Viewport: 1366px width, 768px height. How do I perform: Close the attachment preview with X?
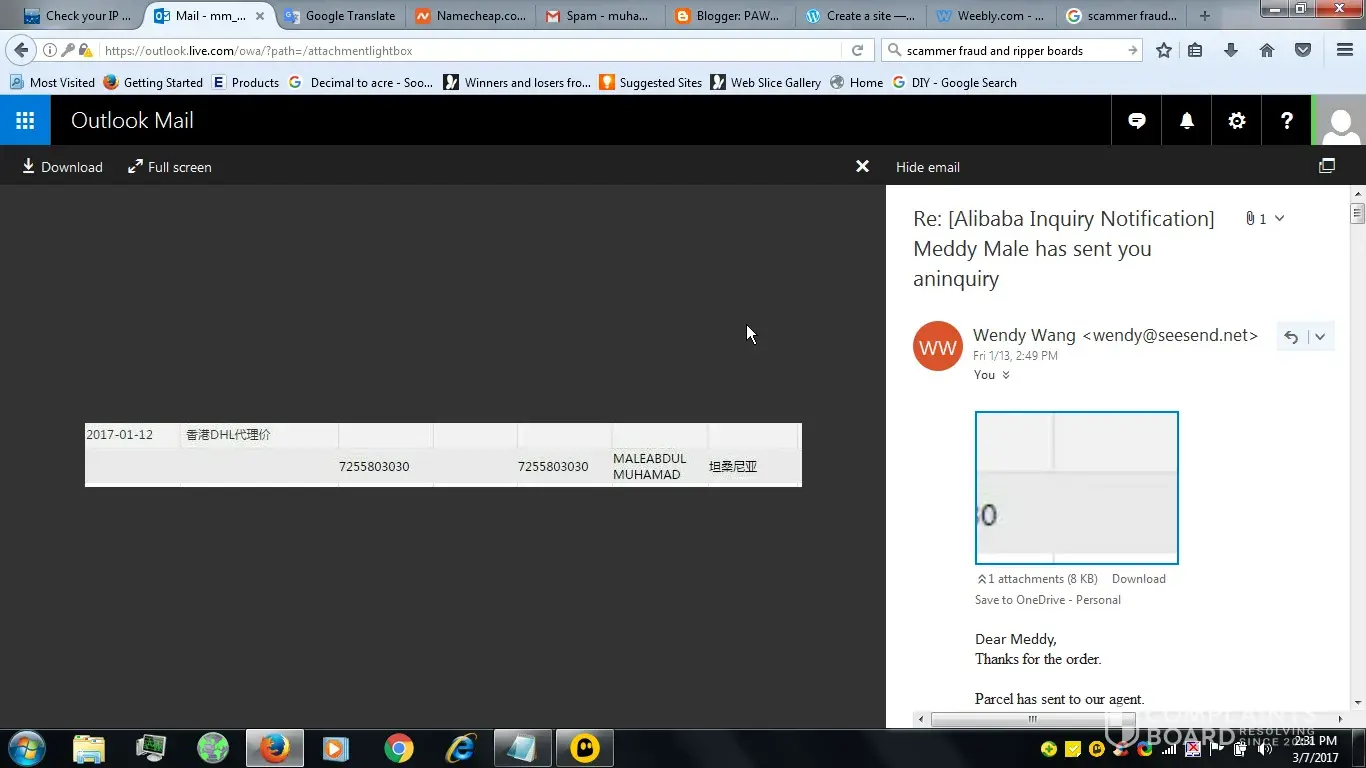(862, 167)
